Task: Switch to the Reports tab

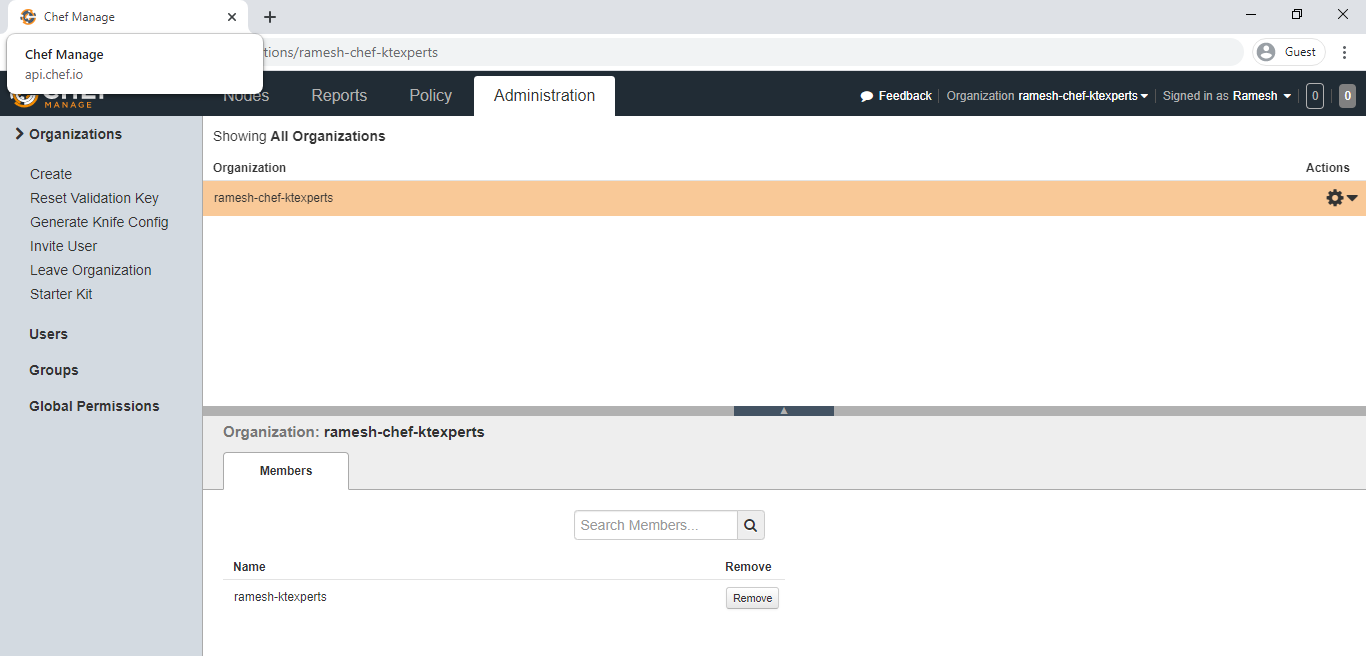Action: click(x=339, y=96)
